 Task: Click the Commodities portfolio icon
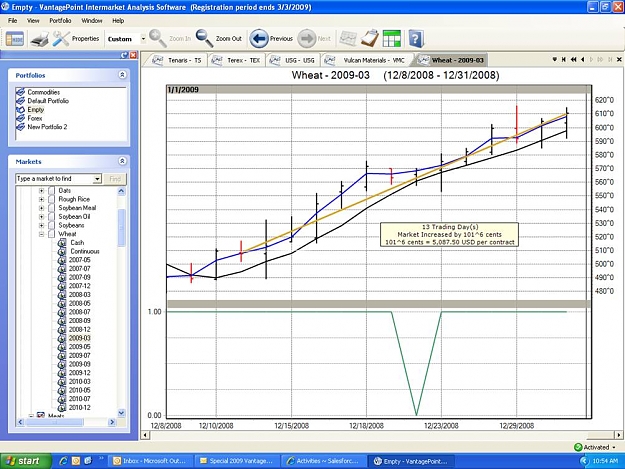tap(20, 92)
